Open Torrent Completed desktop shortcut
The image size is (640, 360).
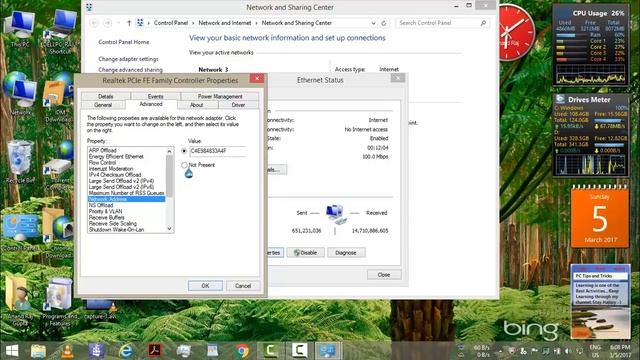pos(59,165)
